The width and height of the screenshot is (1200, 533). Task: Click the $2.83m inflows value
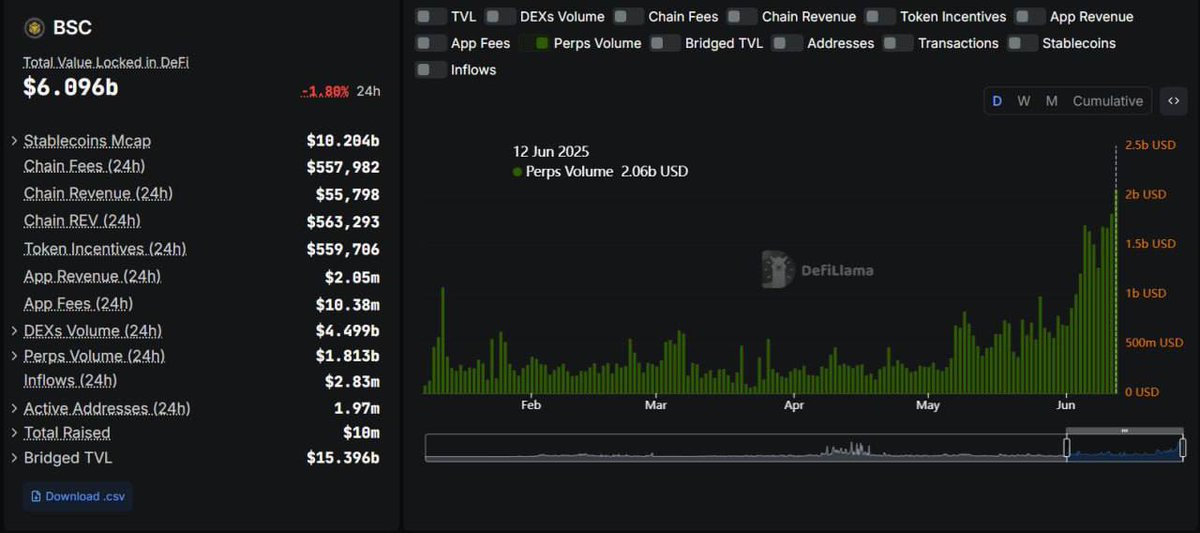click(x=352, y=382)
